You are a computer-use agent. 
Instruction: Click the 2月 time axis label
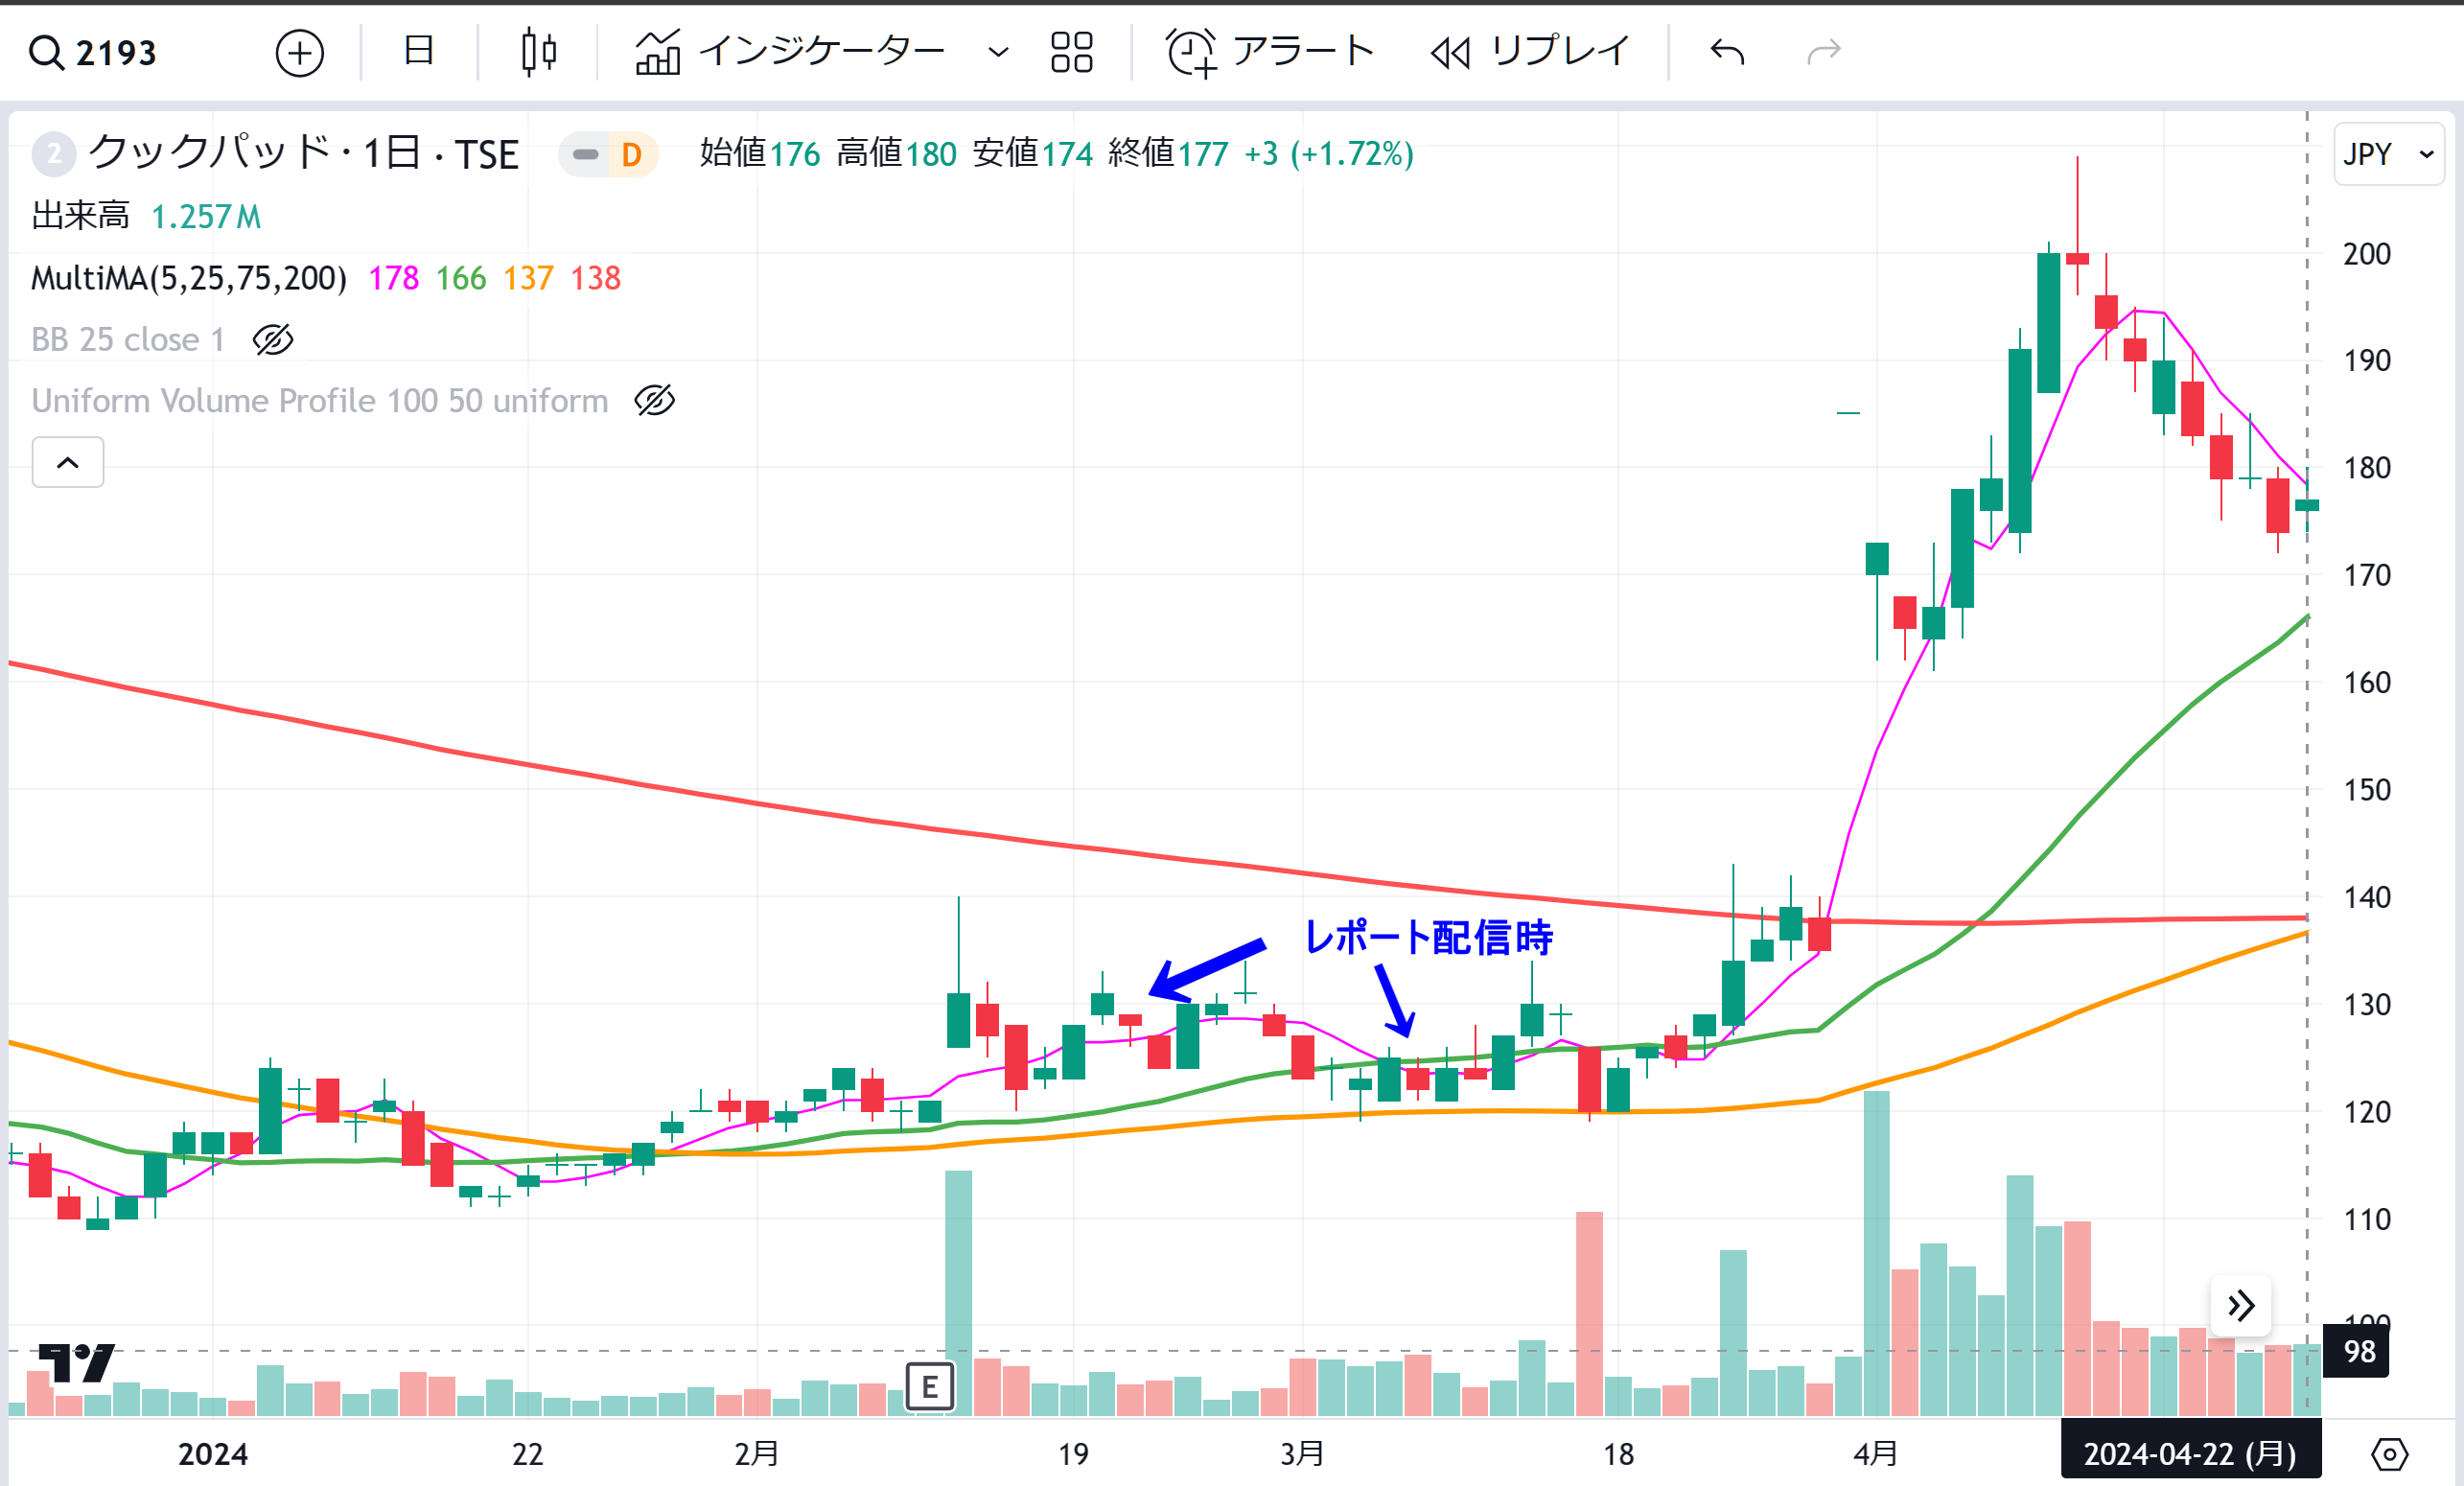click(x=756, y=1453)
